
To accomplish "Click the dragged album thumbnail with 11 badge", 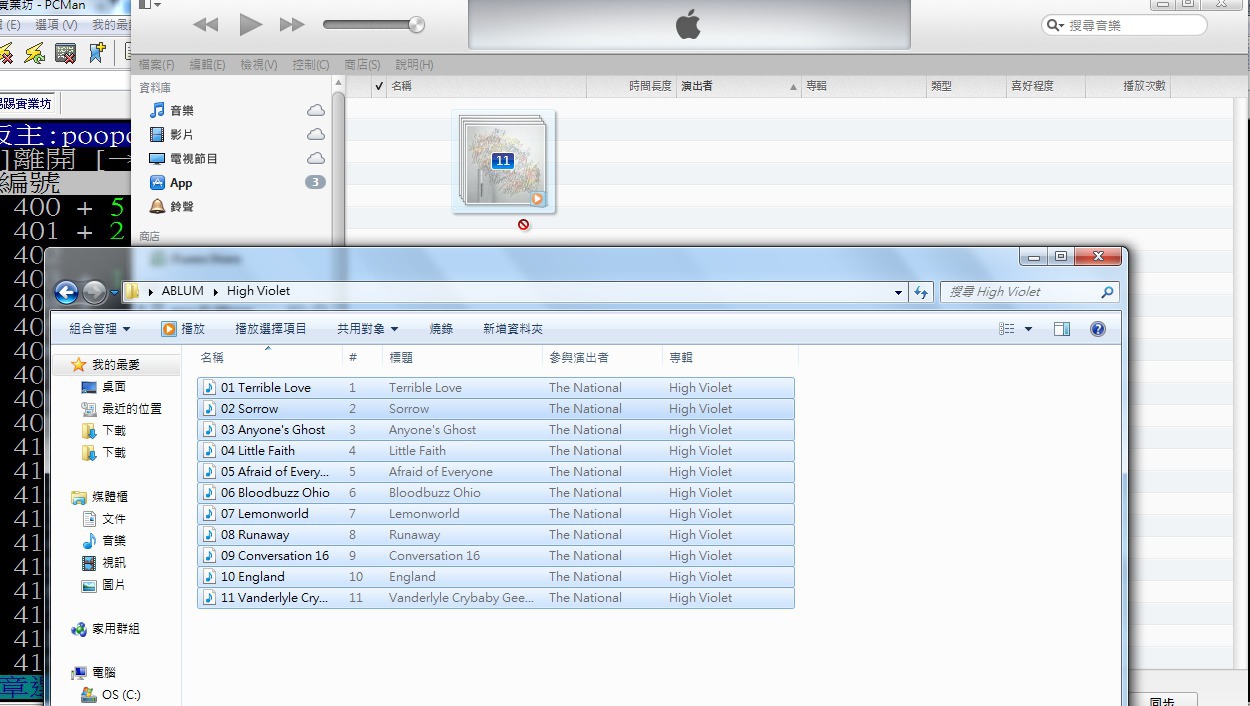I will pyautogui.click(x=503, y=161).
